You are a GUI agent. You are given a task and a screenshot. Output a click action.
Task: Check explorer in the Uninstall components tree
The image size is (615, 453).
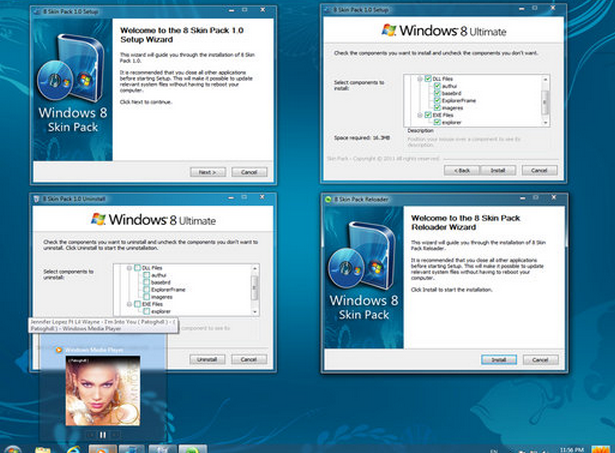(146, 311)
